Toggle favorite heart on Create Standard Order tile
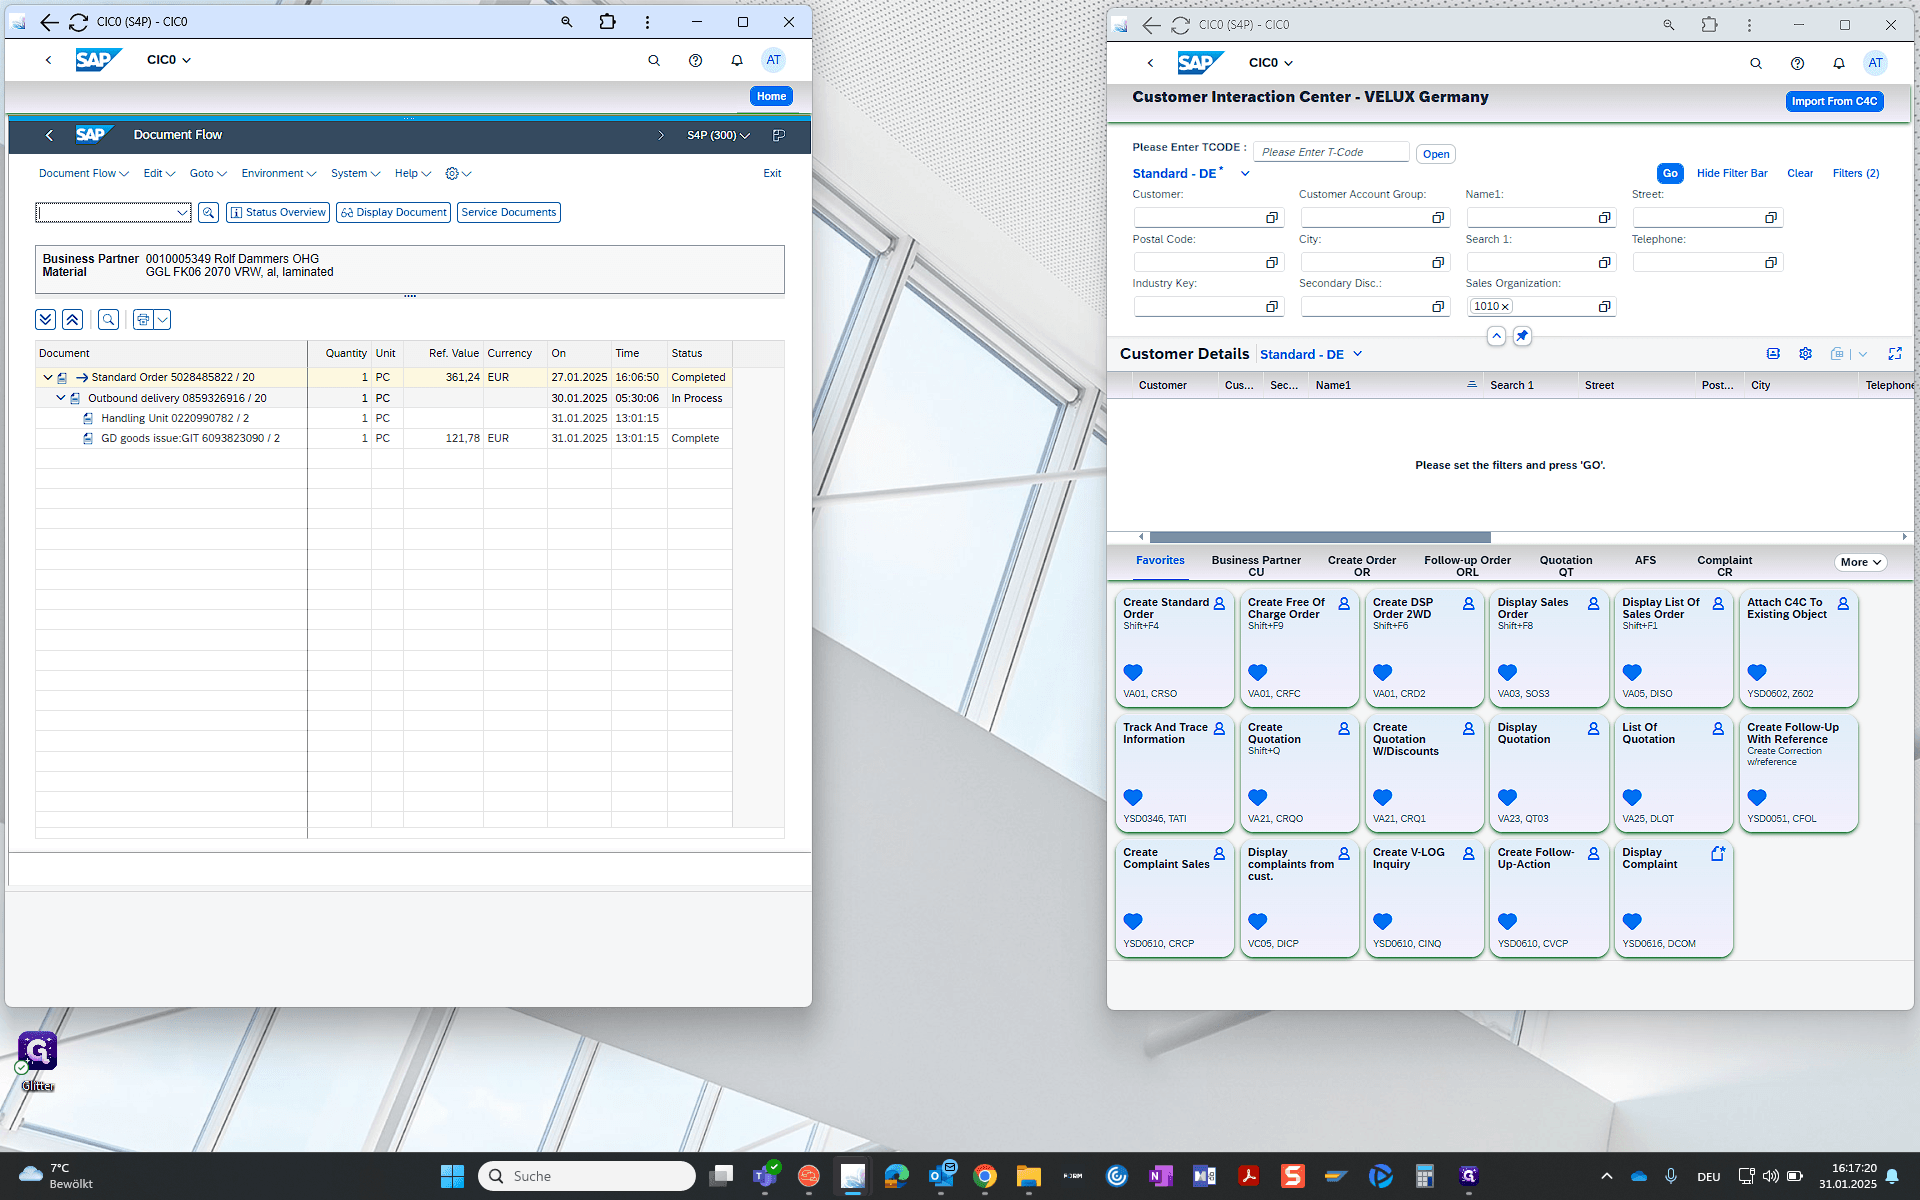Screen dimensions: 1920x1200 (x=1133, y=673)
